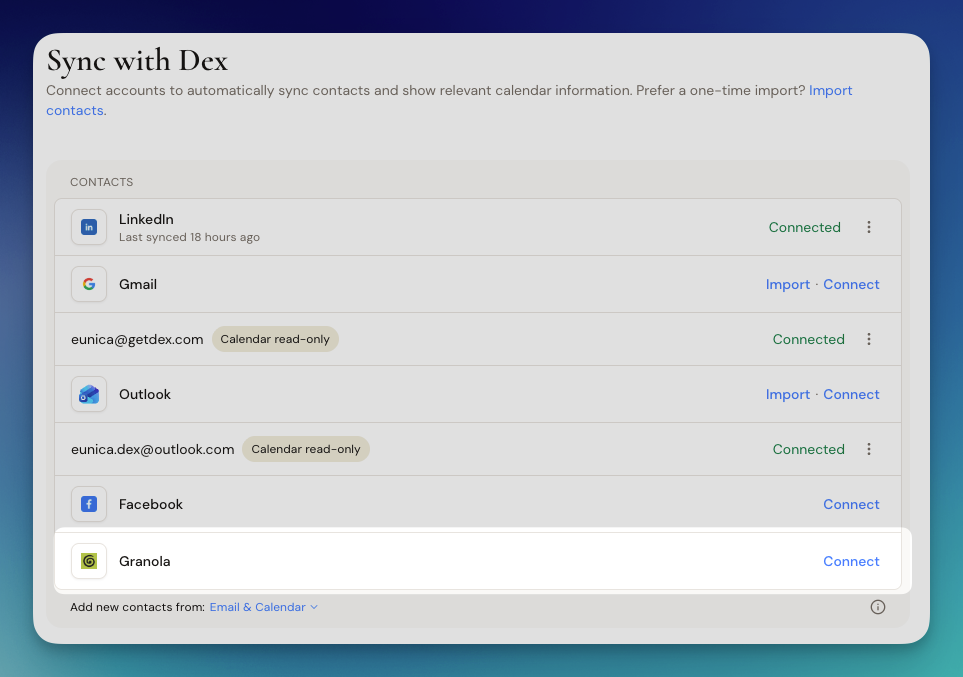
Task: Open the Import contacts link in description
Action: (x=830, y=90)
